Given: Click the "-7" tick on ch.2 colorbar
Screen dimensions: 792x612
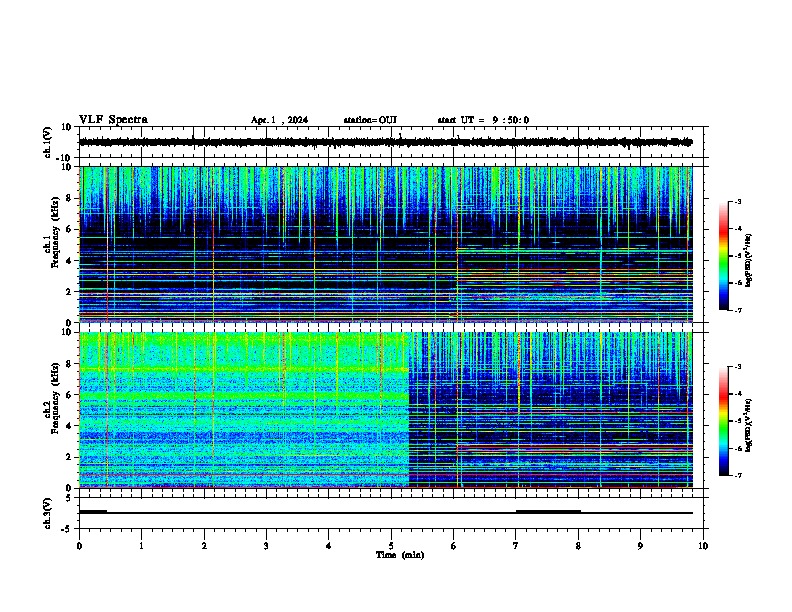Looking at the screenshot, I should [x=737, y=475].
